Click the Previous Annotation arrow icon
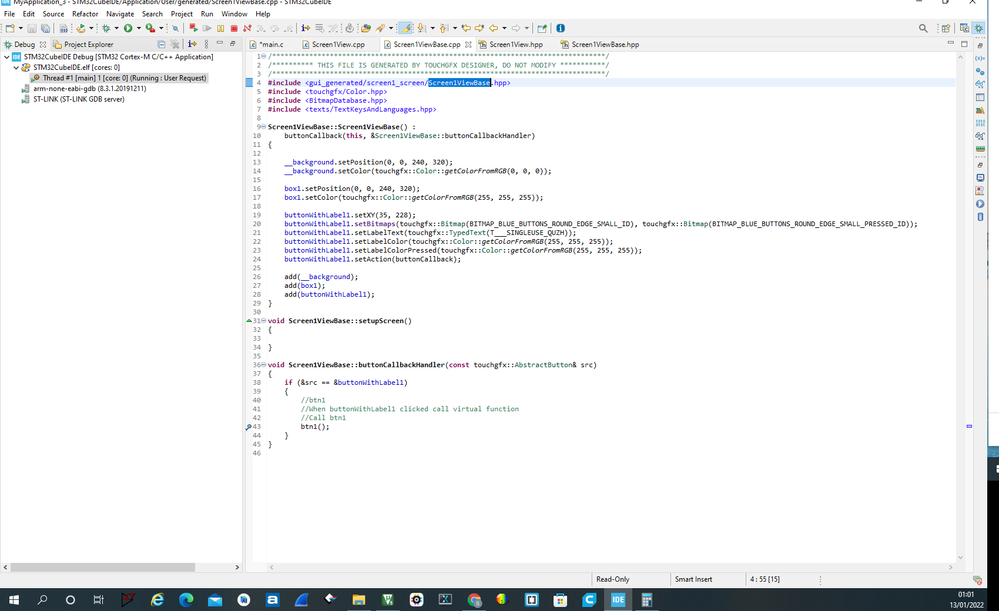The image size is (999, 611). point(443,28)
